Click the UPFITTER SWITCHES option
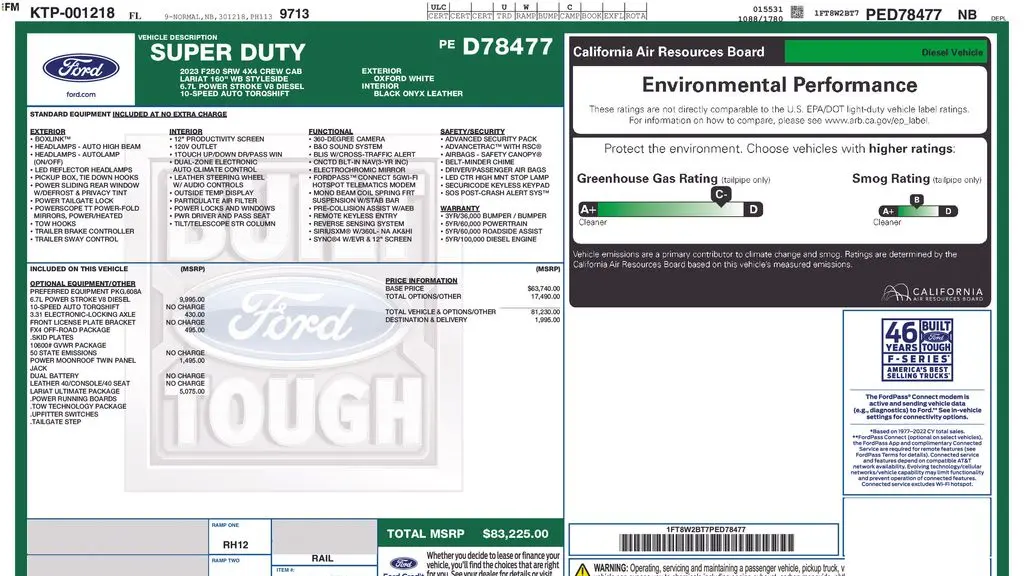Viewport: 1024px width, 576px height. [64, 415]
